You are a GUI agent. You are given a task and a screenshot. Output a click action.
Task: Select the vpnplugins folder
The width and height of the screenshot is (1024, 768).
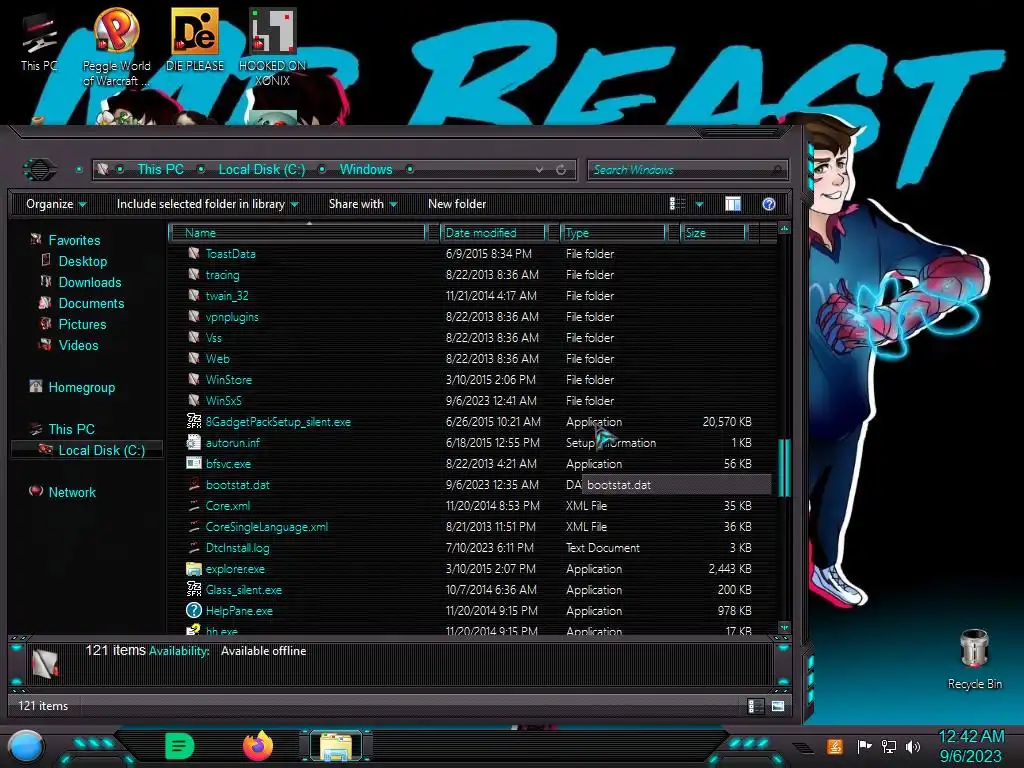[x=232, y=317]
